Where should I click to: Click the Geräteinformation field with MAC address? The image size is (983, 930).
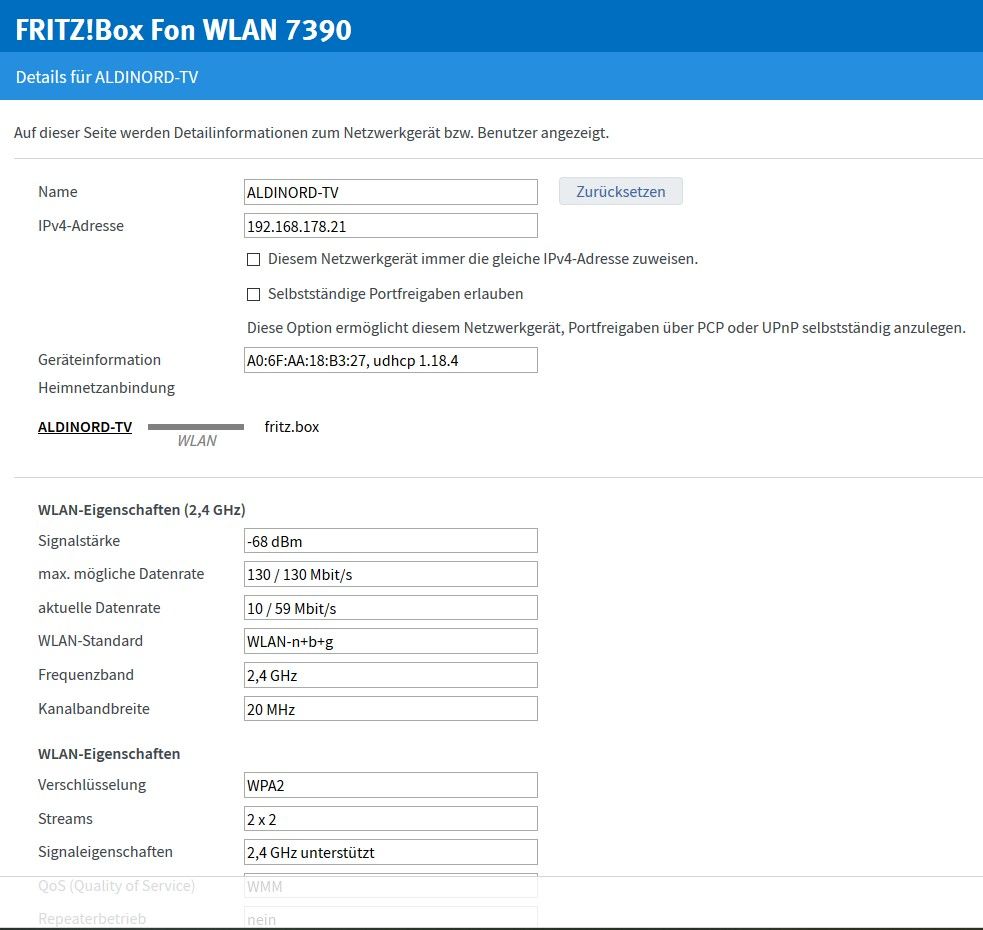390,360
